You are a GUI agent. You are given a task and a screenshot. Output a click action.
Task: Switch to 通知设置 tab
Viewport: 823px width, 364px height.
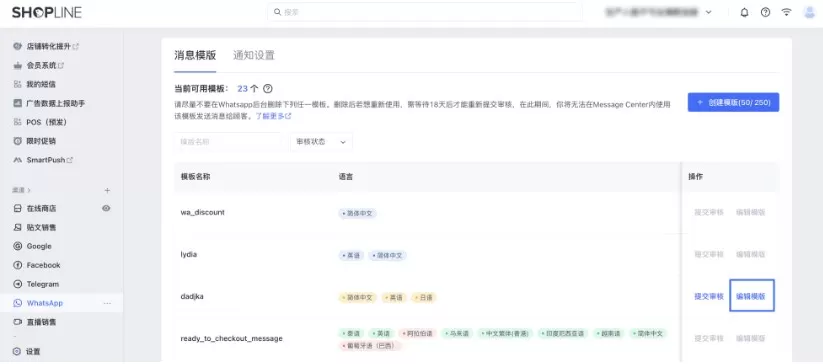click(254, 56)
